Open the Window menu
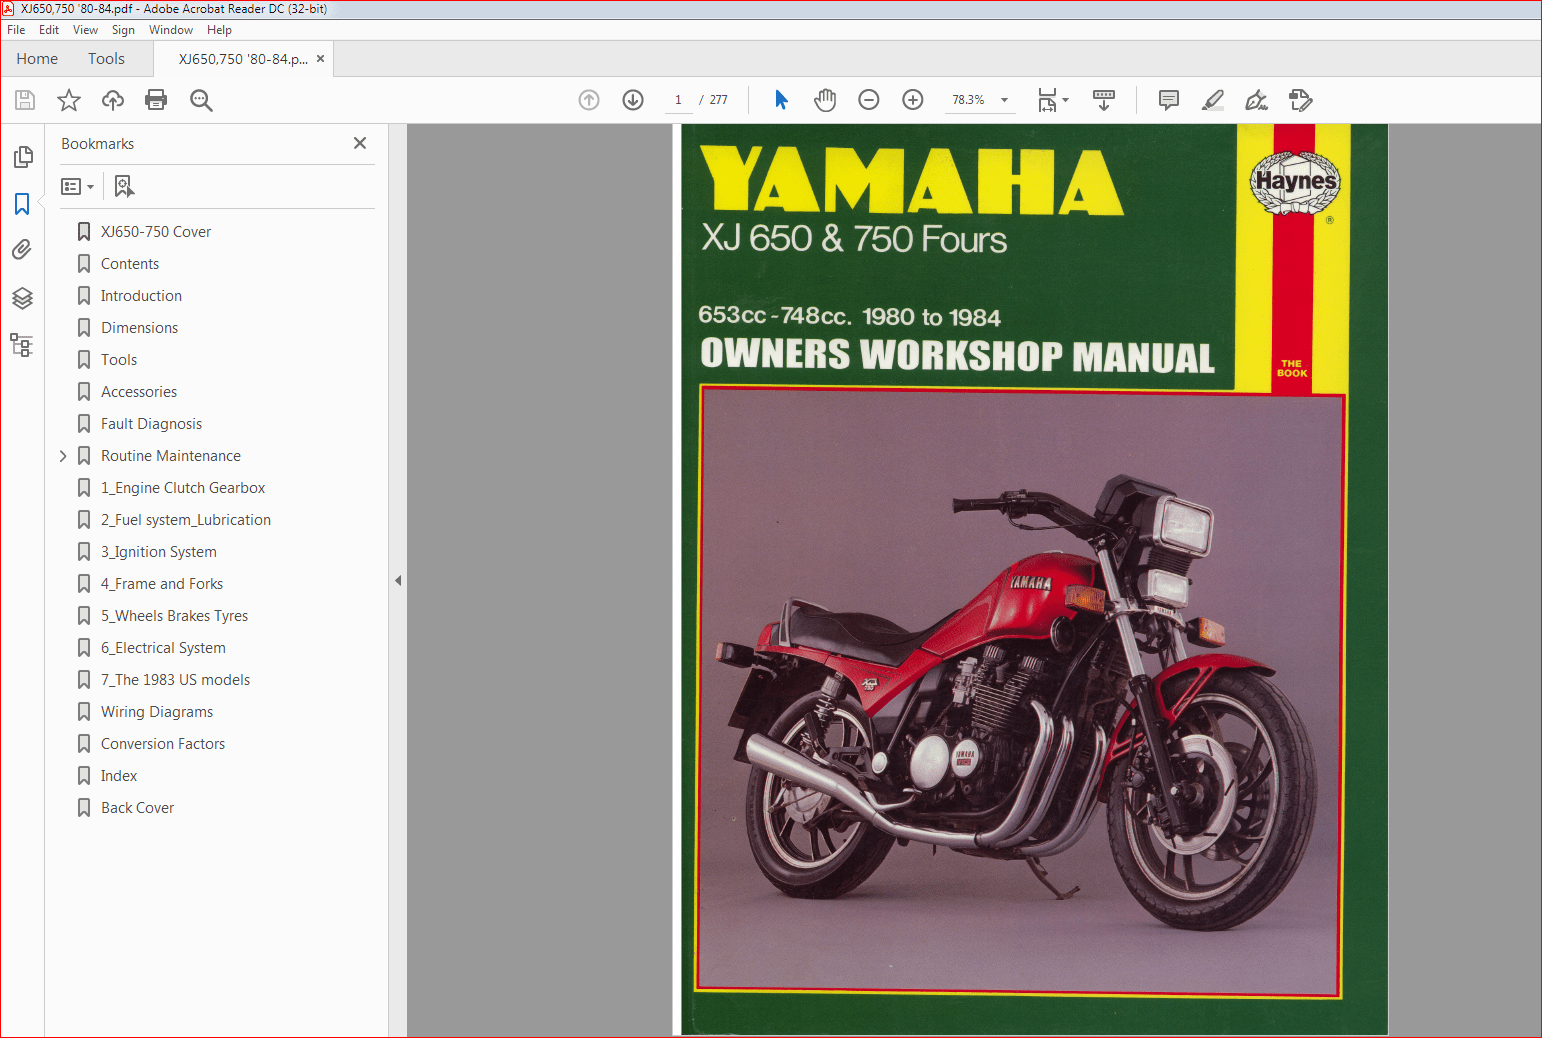This screenshot has height=1038, width=1542. tap(171, 30)
